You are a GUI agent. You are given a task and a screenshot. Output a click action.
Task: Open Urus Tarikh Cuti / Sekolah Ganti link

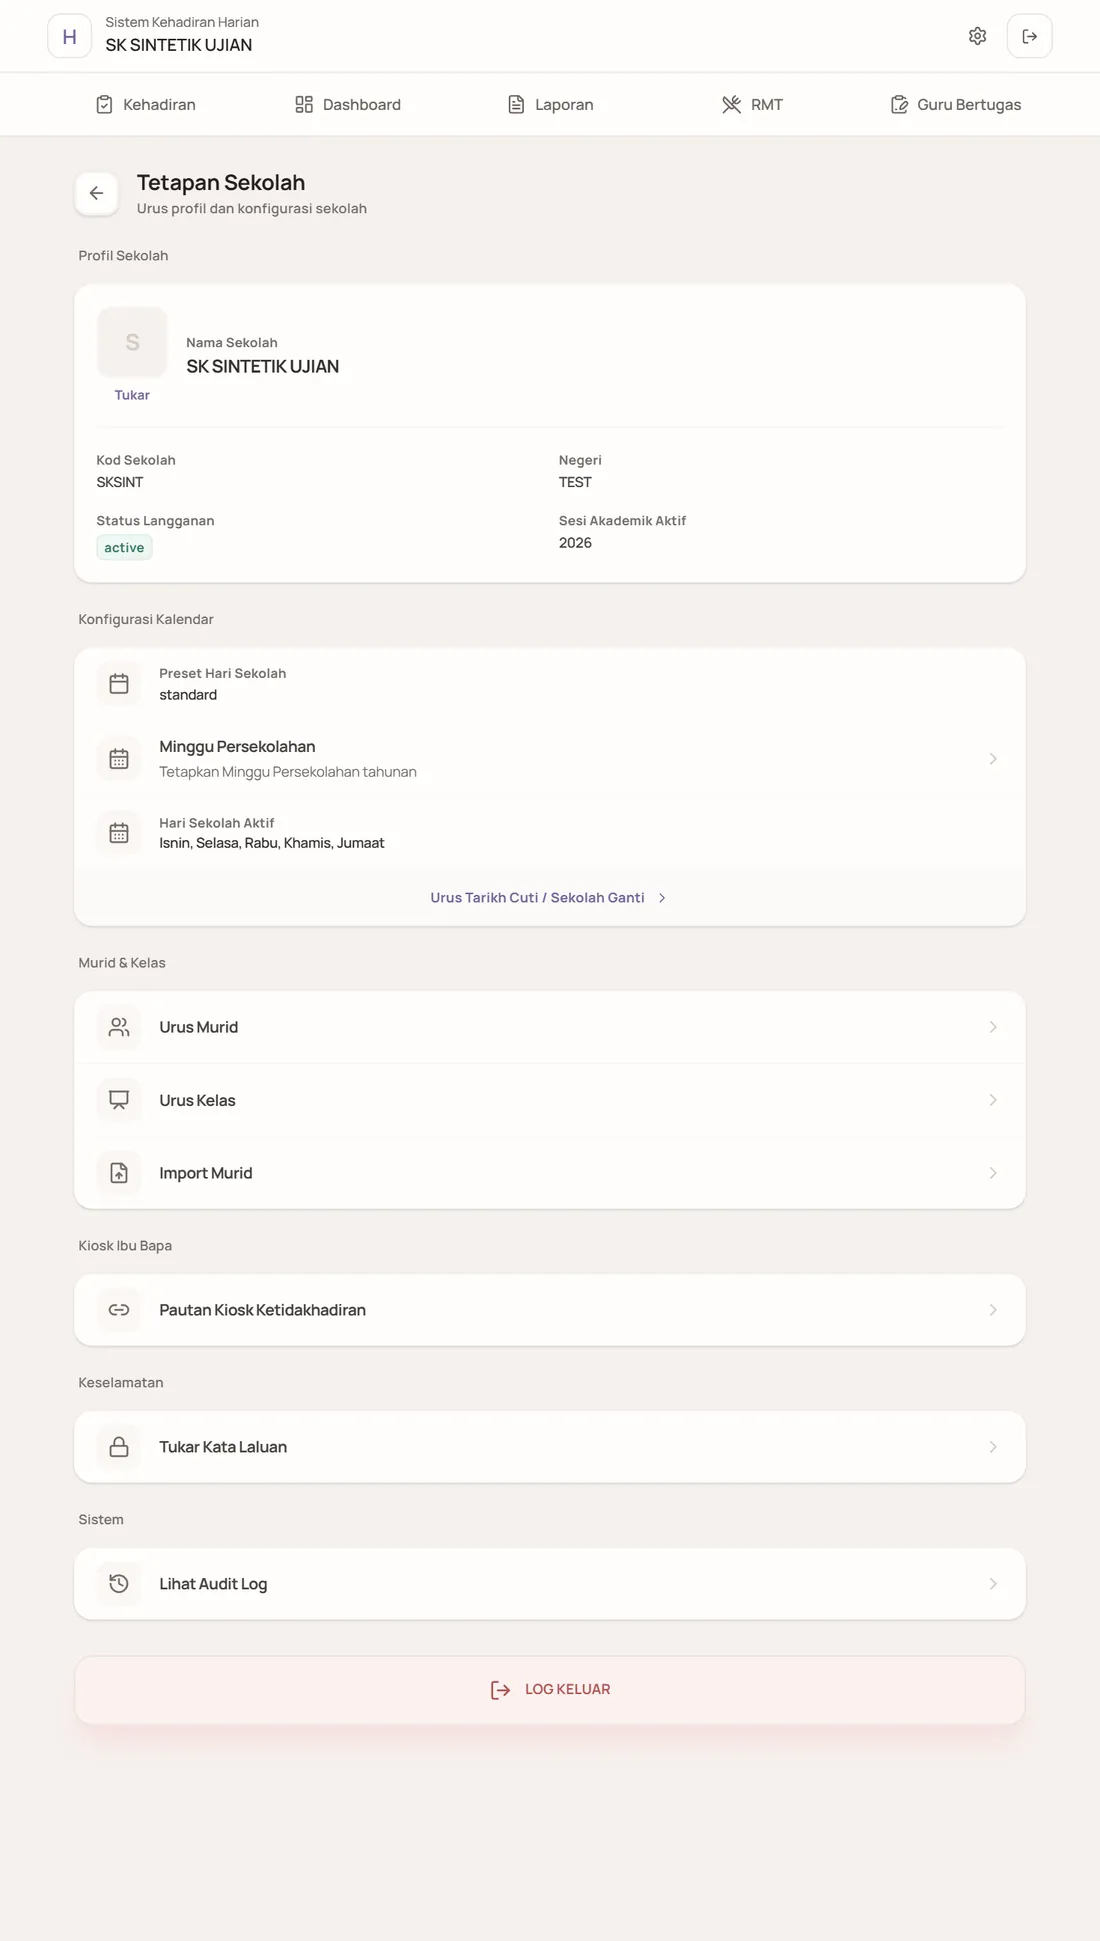pos(549,898)
